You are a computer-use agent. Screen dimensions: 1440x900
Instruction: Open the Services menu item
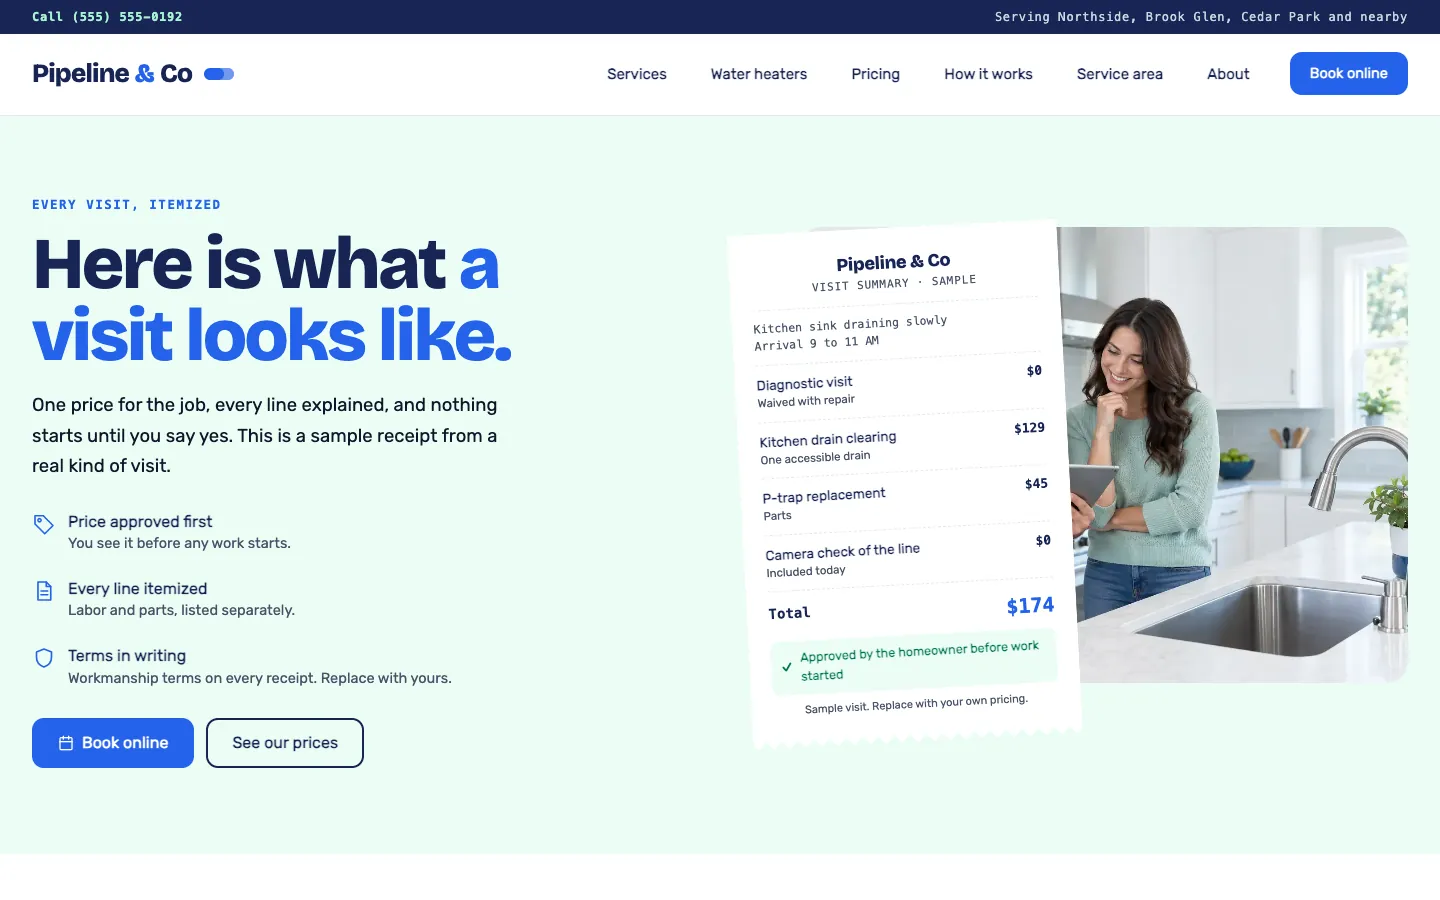click(637, 74)
